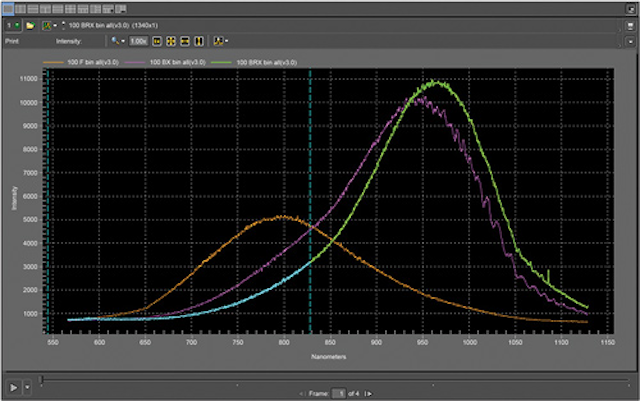Click the '100 BRX bin all(v3.0)' file title

coord(99,25)
